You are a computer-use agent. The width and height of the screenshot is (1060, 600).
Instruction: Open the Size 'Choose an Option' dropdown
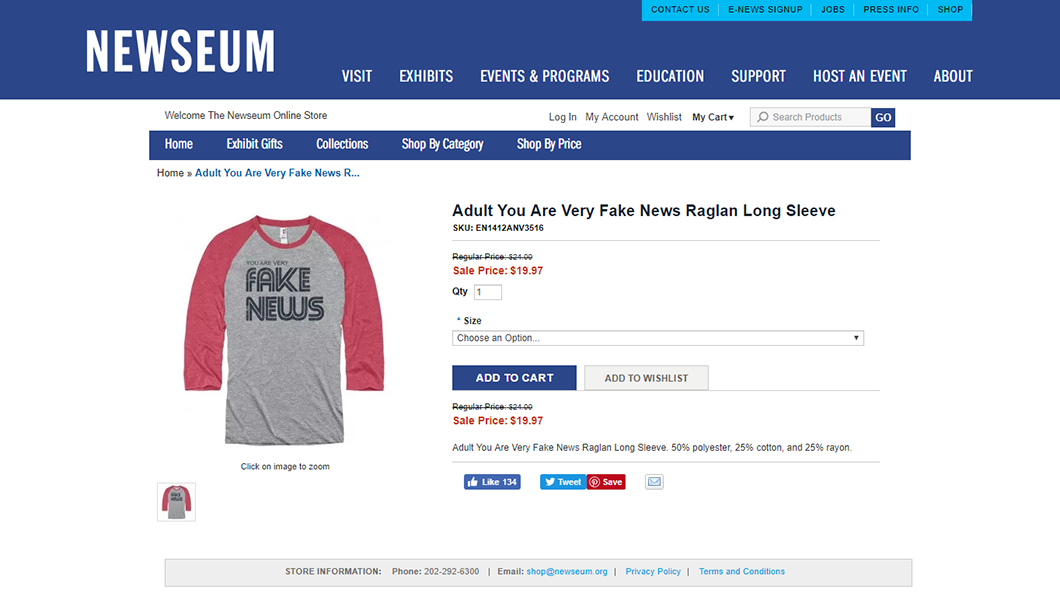click(657, 337)
